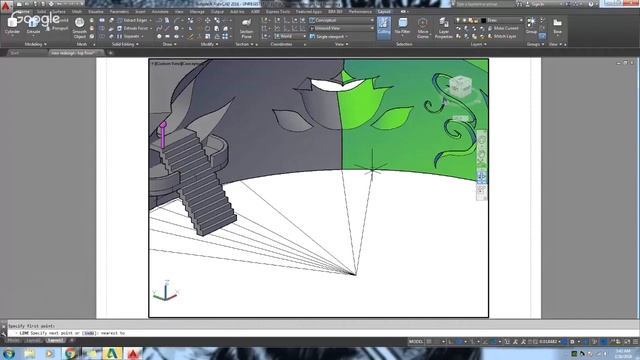This screenshot has height=360, width=640.
Task: Expand the Modify panel
Action: pos(209,44)
